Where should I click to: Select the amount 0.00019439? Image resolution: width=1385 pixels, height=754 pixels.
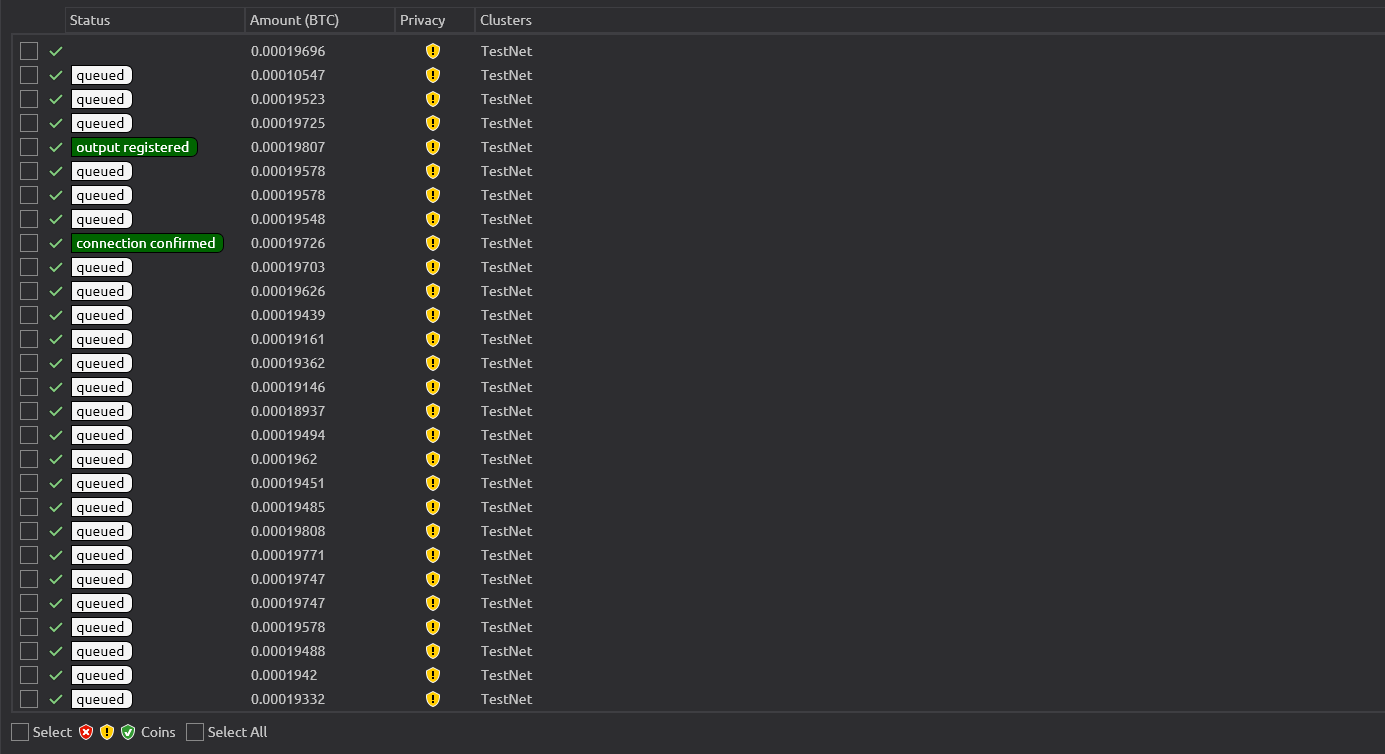(x=288, y=315)
